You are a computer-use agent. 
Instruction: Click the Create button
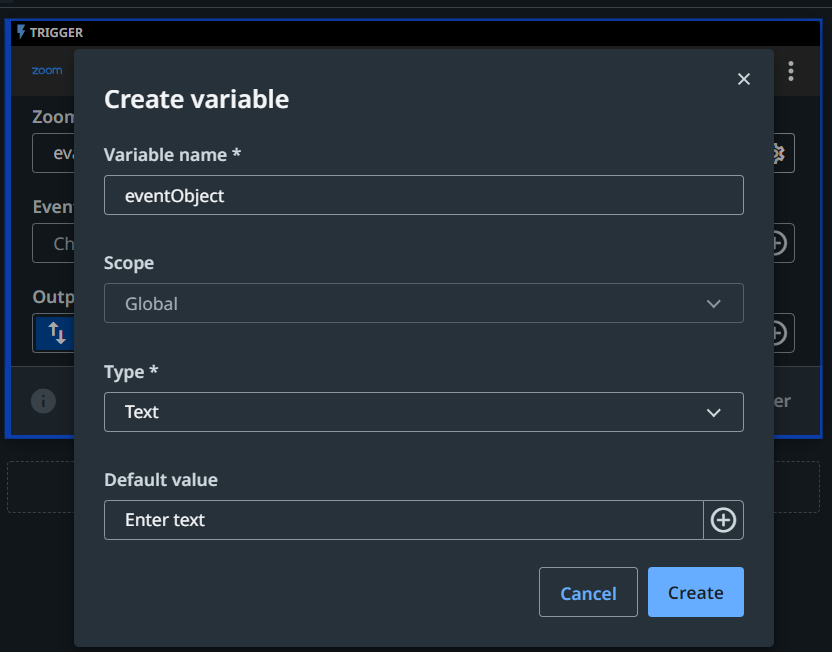[x=695, y=592]
